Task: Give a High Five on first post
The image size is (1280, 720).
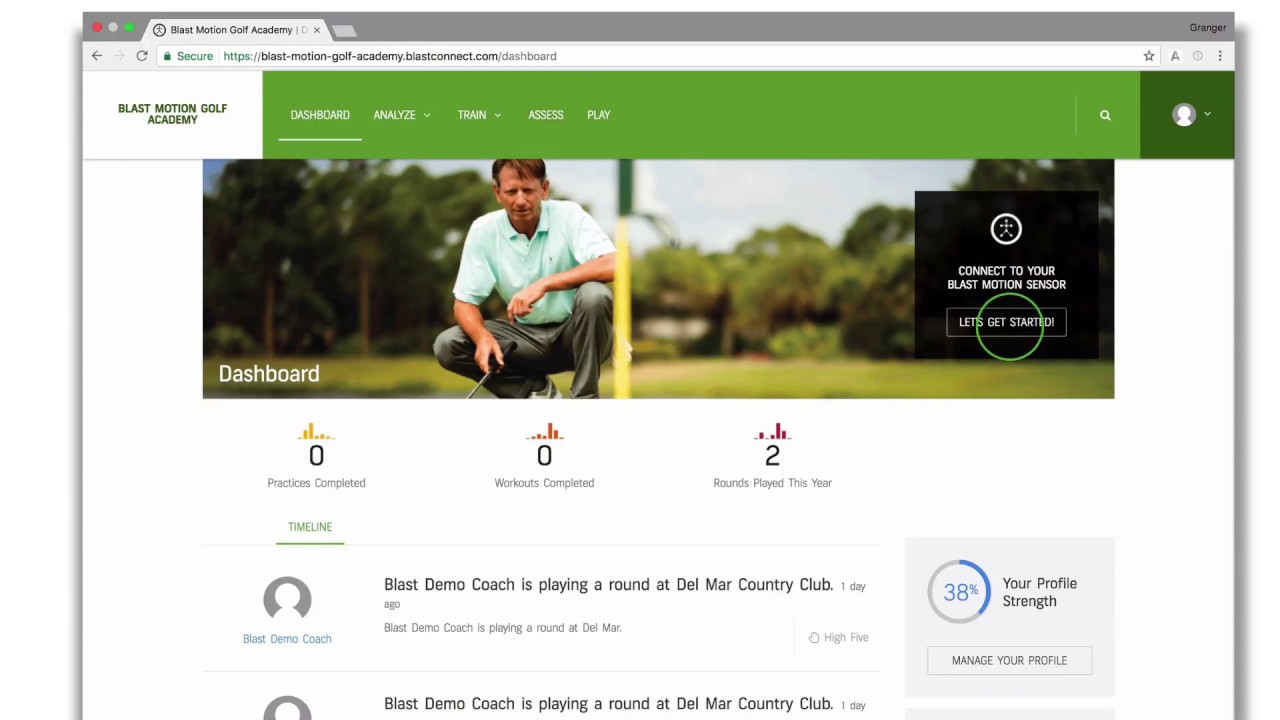Action: (x=838, y=637)
